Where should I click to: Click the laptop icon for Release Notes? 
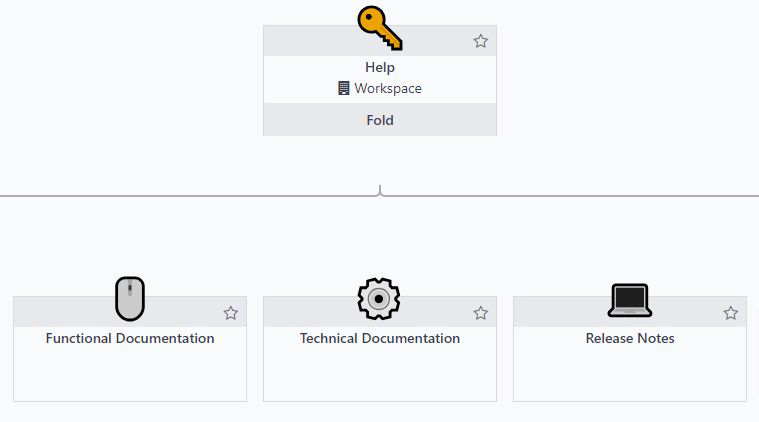point(629,299)
